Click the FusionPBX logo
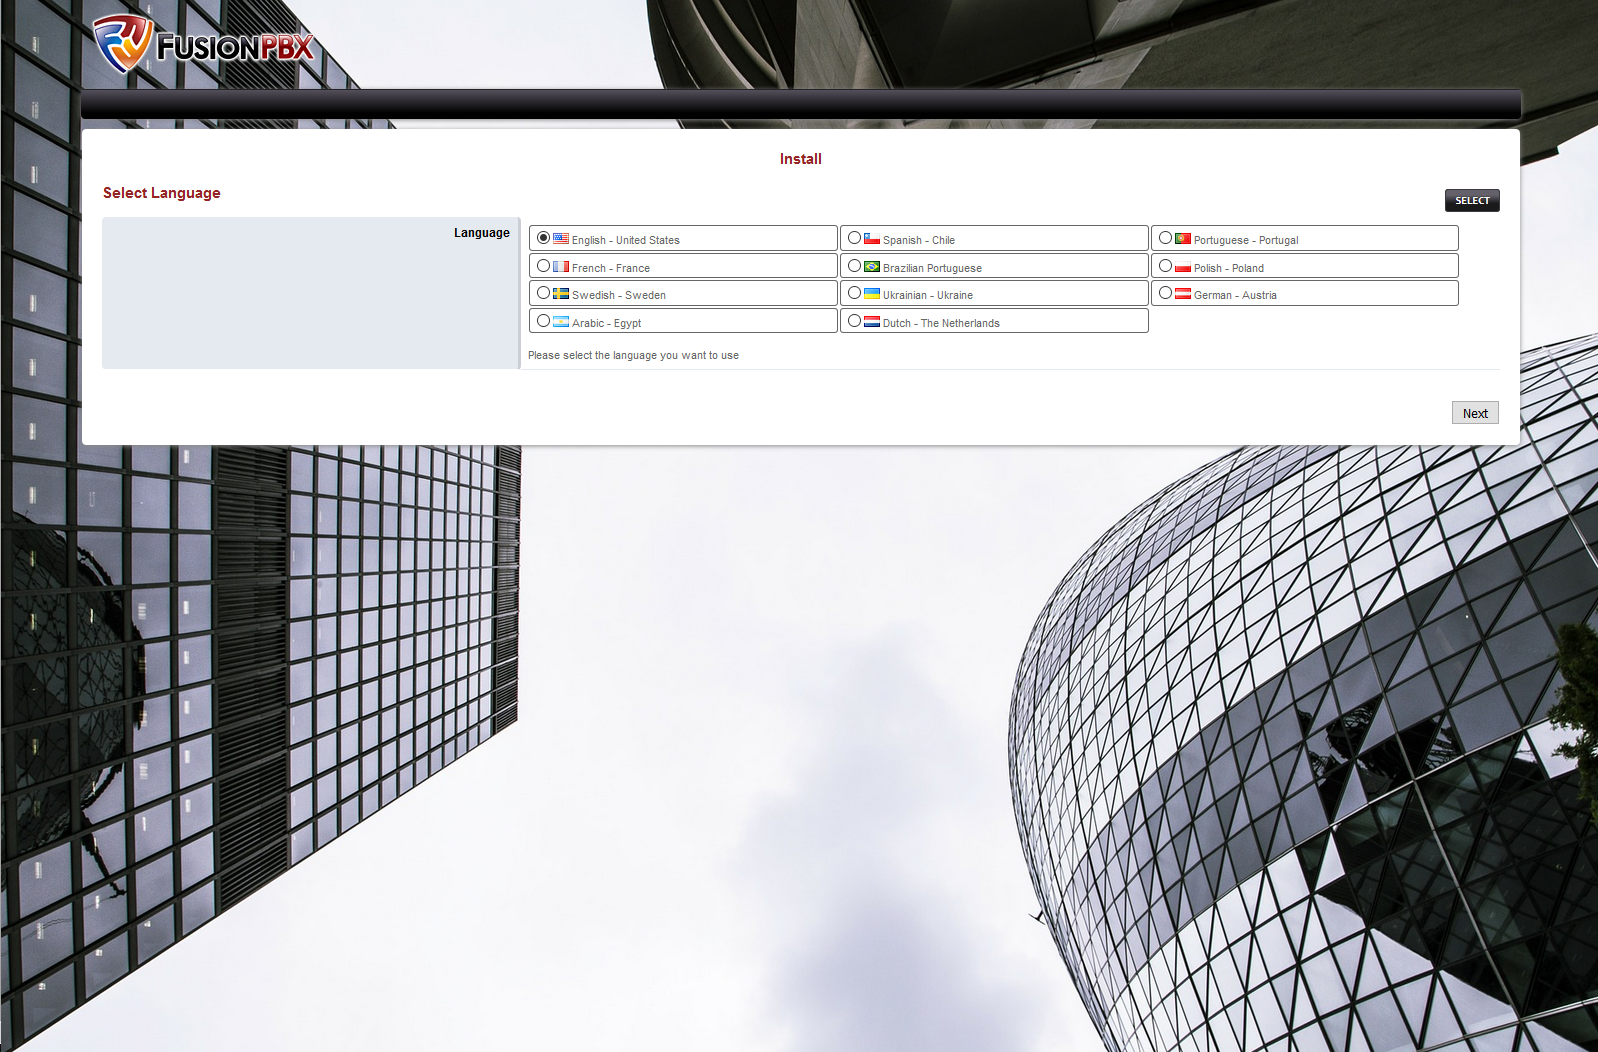 point(204,45)
